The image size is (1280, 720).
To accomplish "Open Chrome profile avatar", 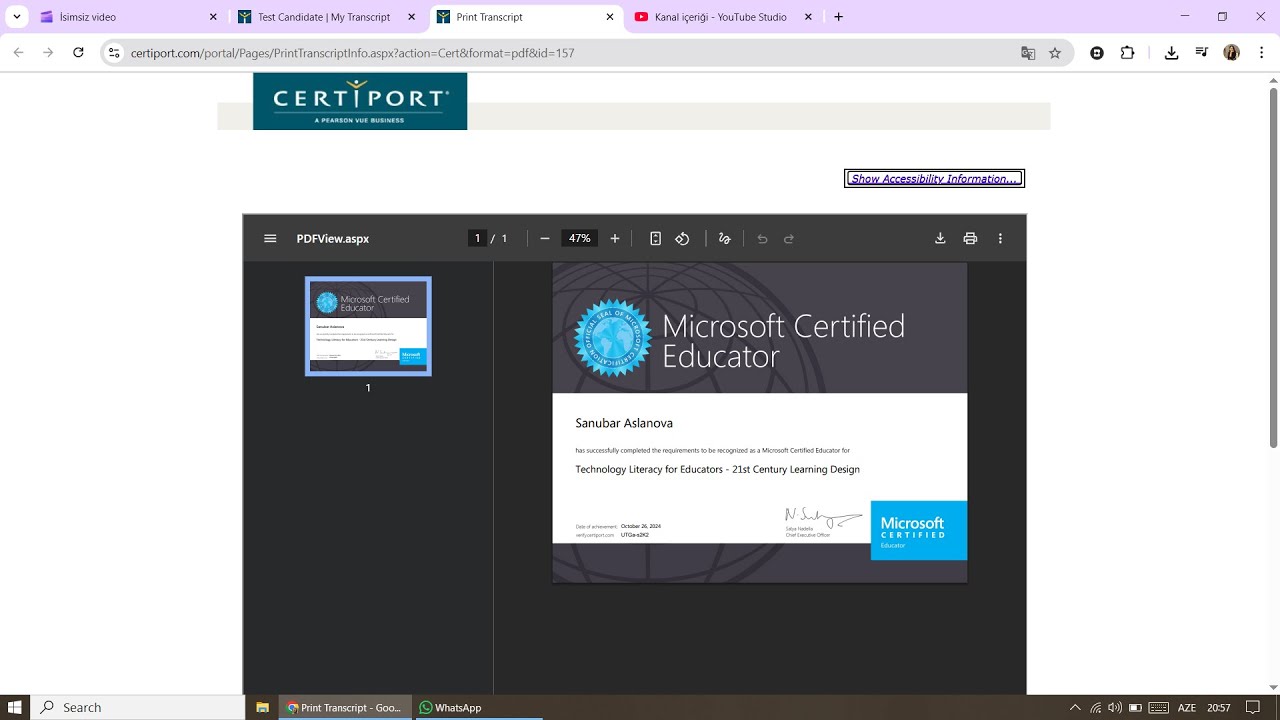I will tap(1232, 53).
